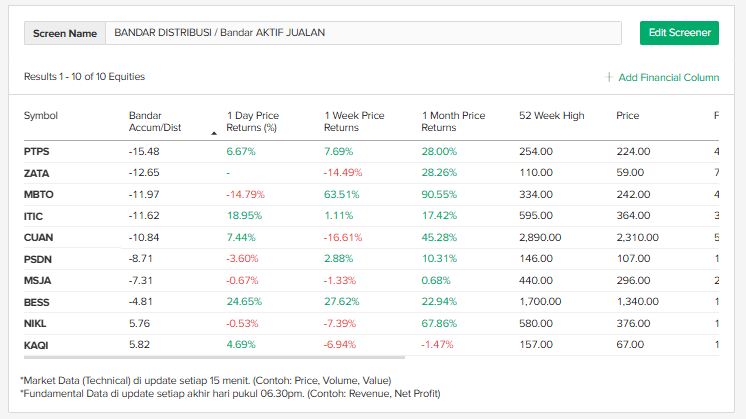
Task: Sort by 1 Month Price Returns header
Action: tap(453, 121)
